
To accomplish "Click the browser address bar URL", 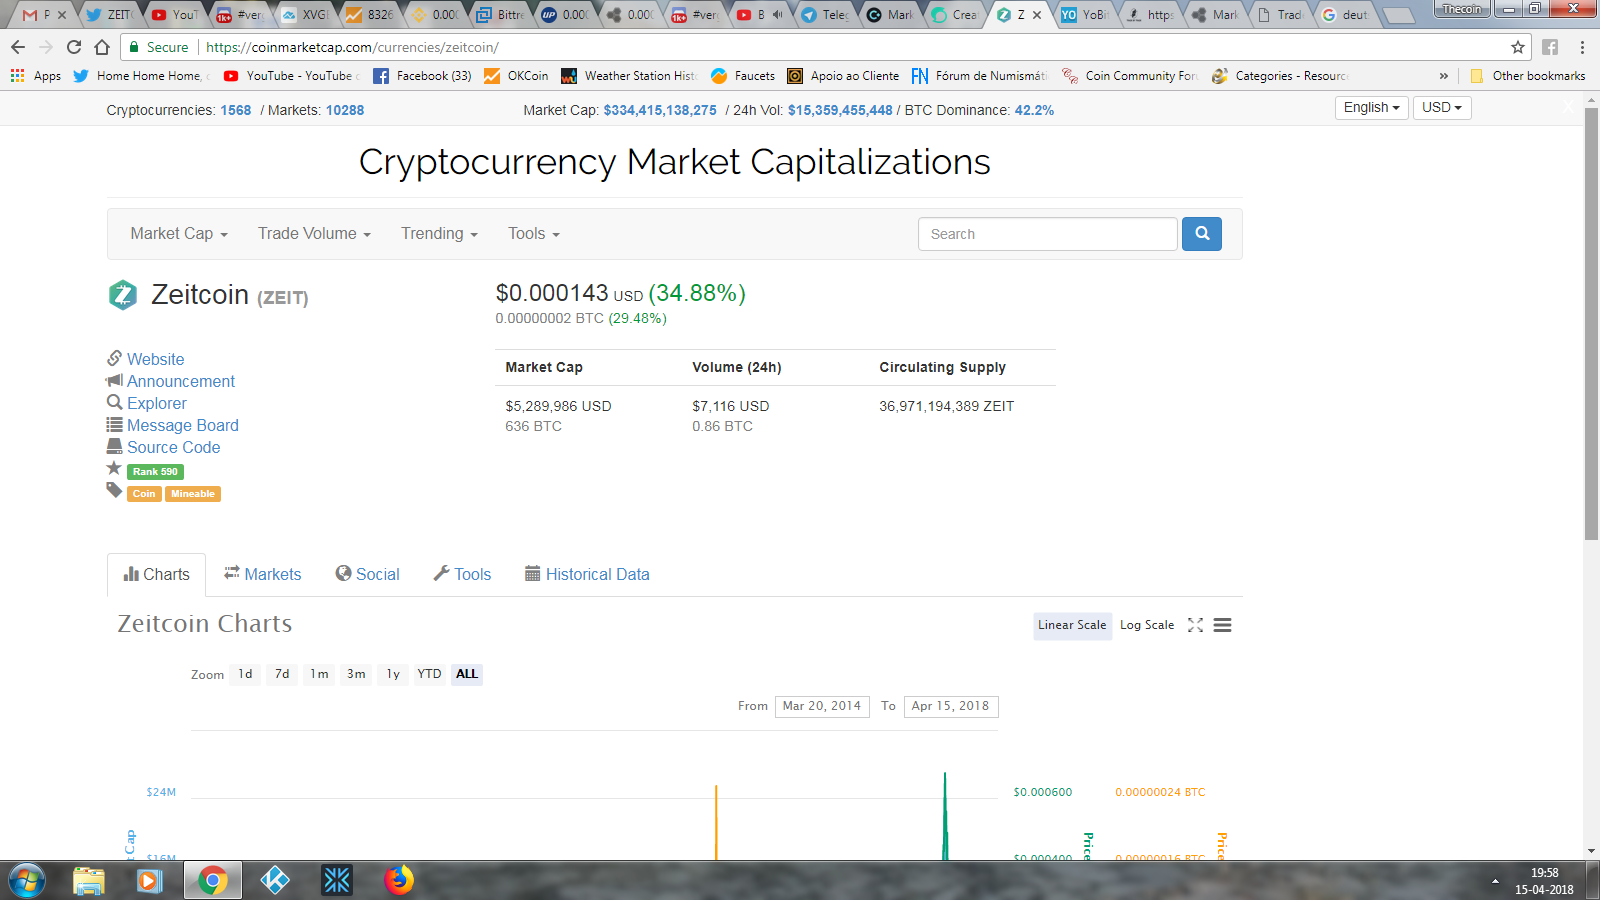I will (352, 47).
